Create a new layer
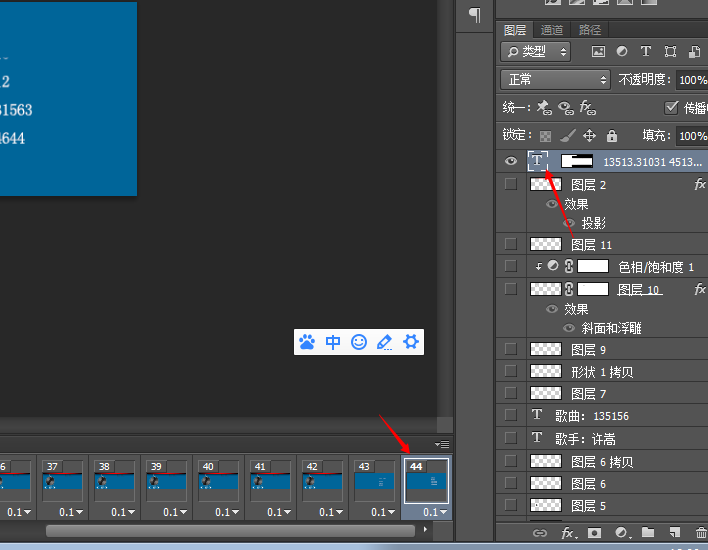 coord(675,533)
